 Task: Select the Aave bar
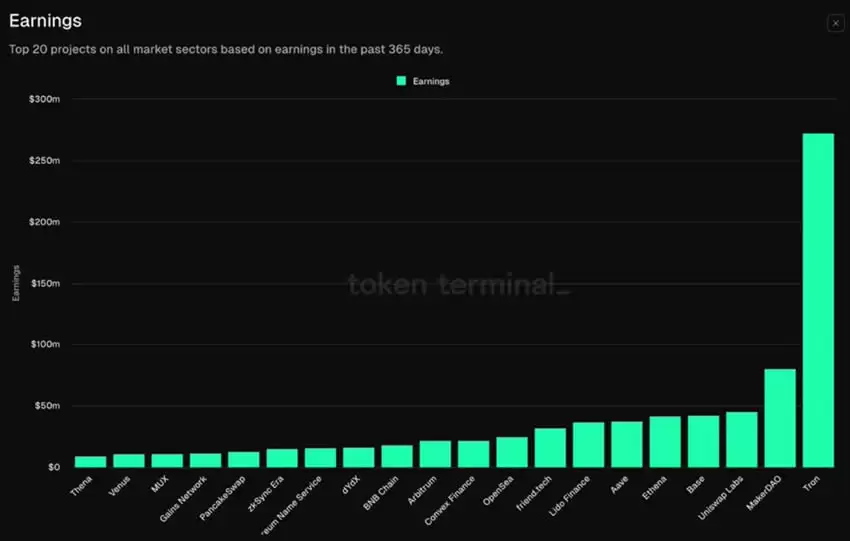pos(626,444)
